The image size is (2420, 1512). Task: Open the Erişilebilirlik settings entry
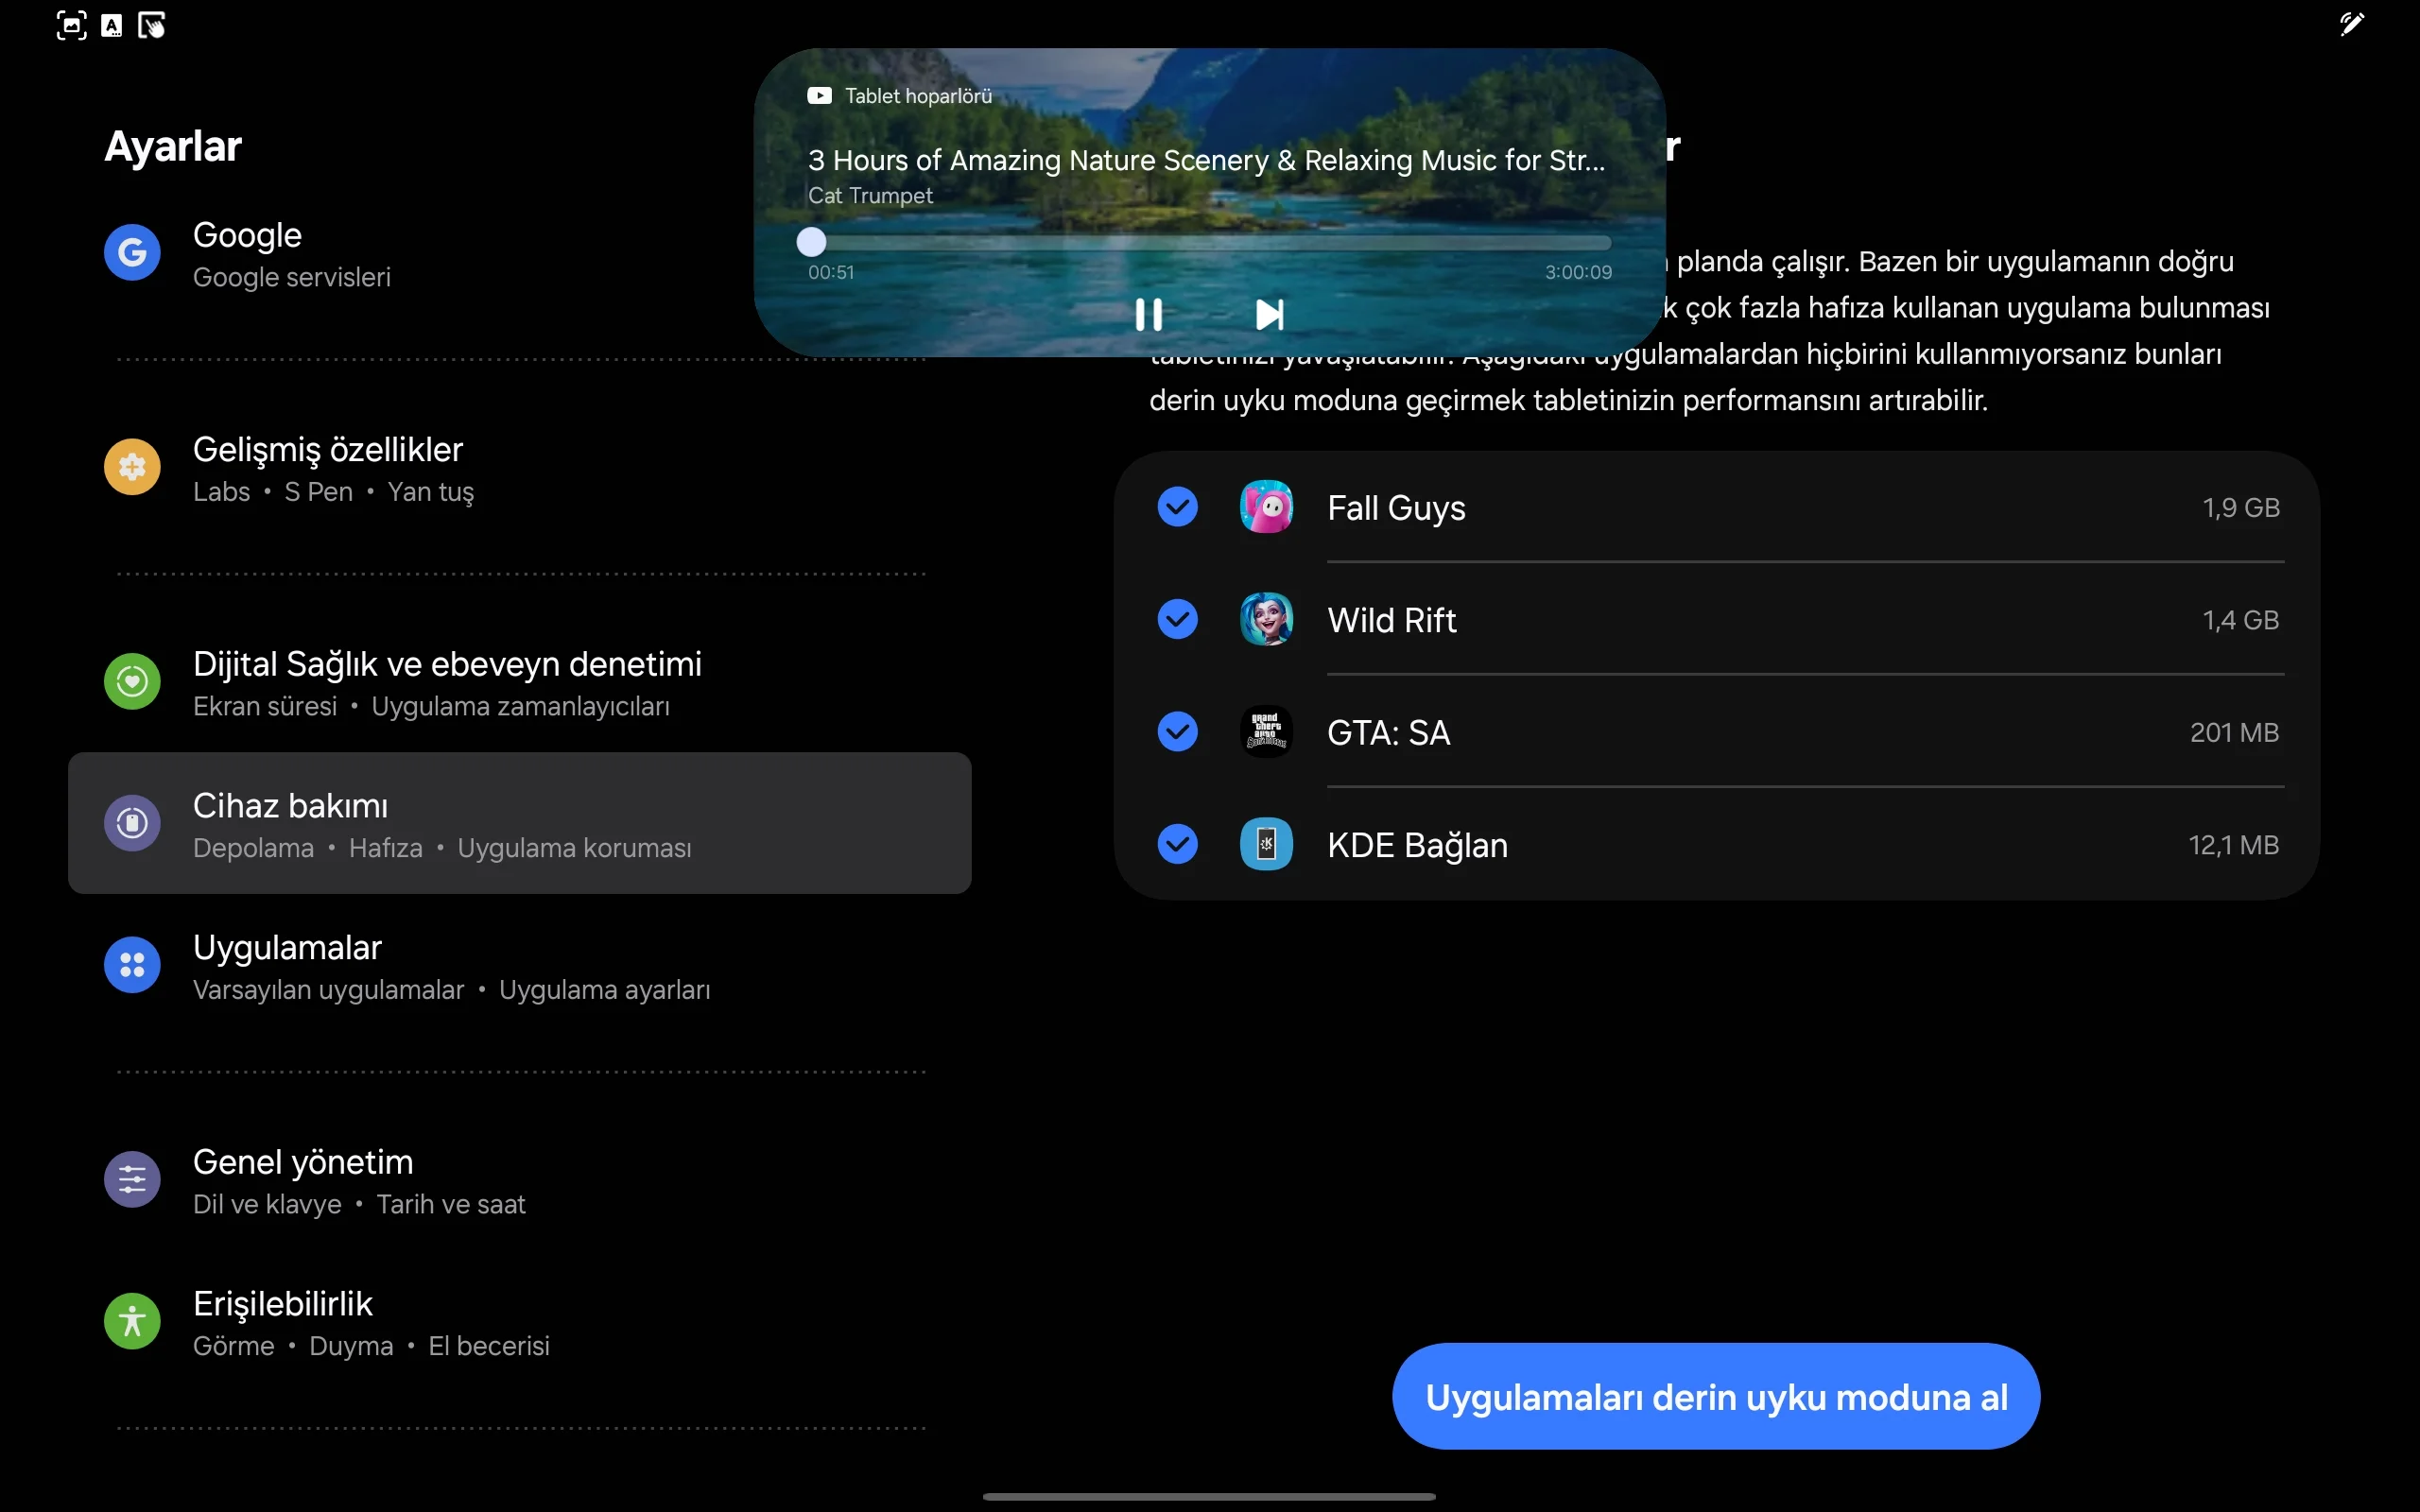[x=282, y=1303]
